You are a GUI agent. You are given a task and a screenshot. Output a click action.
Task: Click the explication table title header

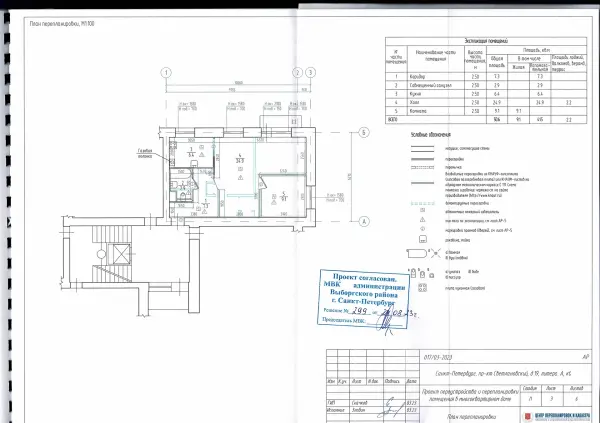point(486,41)
